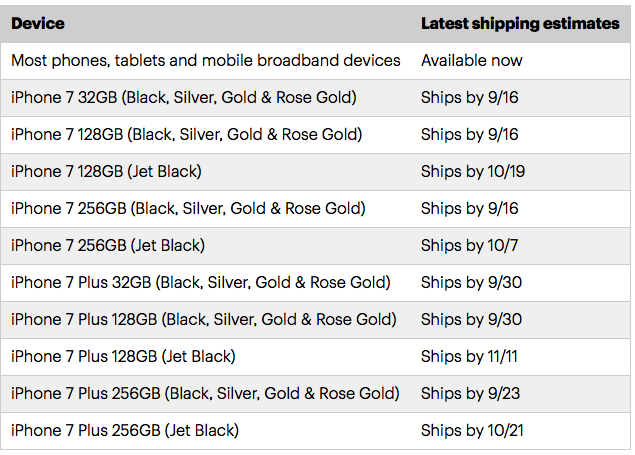Screen dimensions: 635x455
Task: Click Ships by 9/16 for iPhone 7 32GB
Action: pyautogui.click(x=470, y=98)
